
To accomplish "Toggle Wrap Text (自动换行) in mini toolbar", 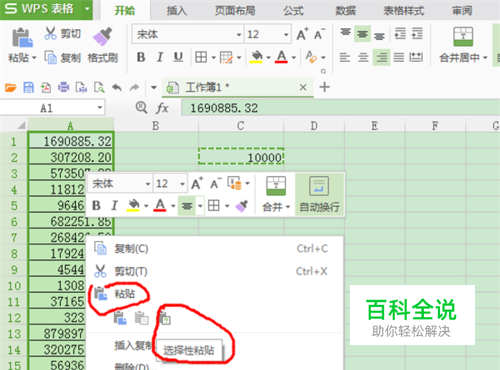I will pyautogui.click(x=319, y=195).
